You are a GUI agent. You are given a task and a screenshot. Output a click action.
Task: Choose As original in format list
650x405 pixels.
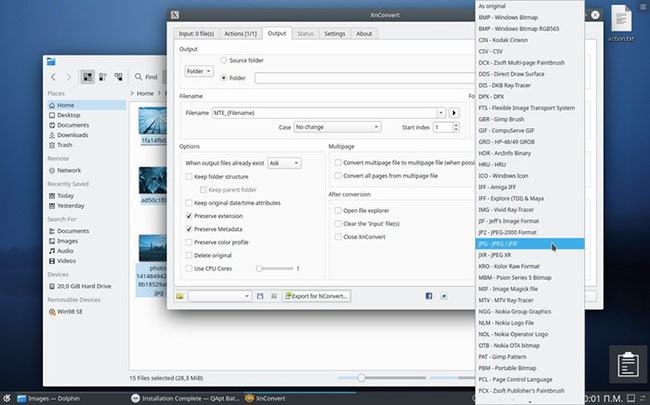(x=530, y=6)
